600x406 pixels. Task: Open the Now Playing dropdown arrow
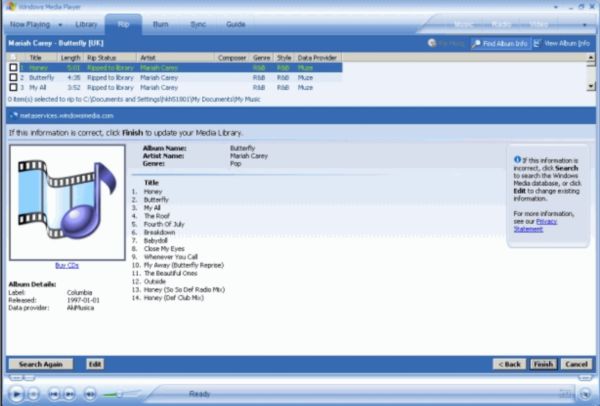click(x=60, y=25)
